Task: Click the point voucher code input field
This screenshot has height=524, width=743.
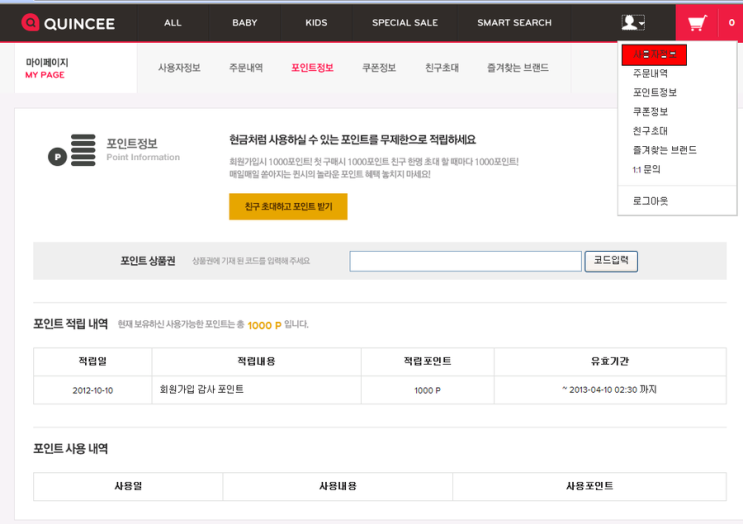Action: pos(465,261)
